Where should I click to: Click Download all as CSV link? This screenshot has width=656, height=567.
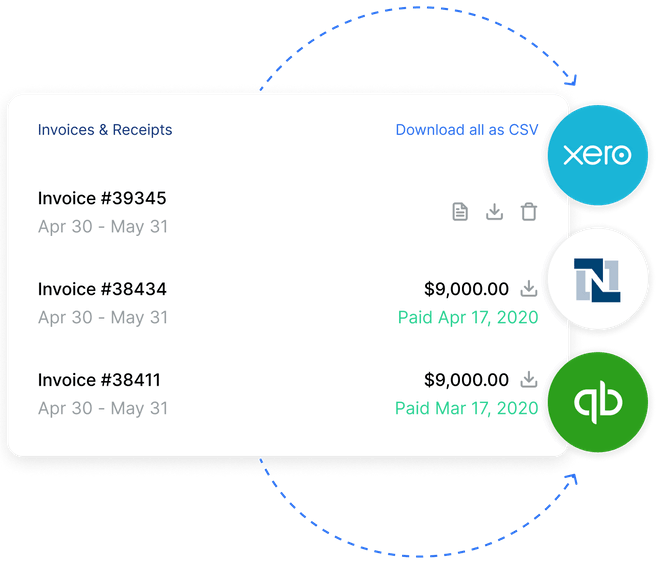[467, 130]
